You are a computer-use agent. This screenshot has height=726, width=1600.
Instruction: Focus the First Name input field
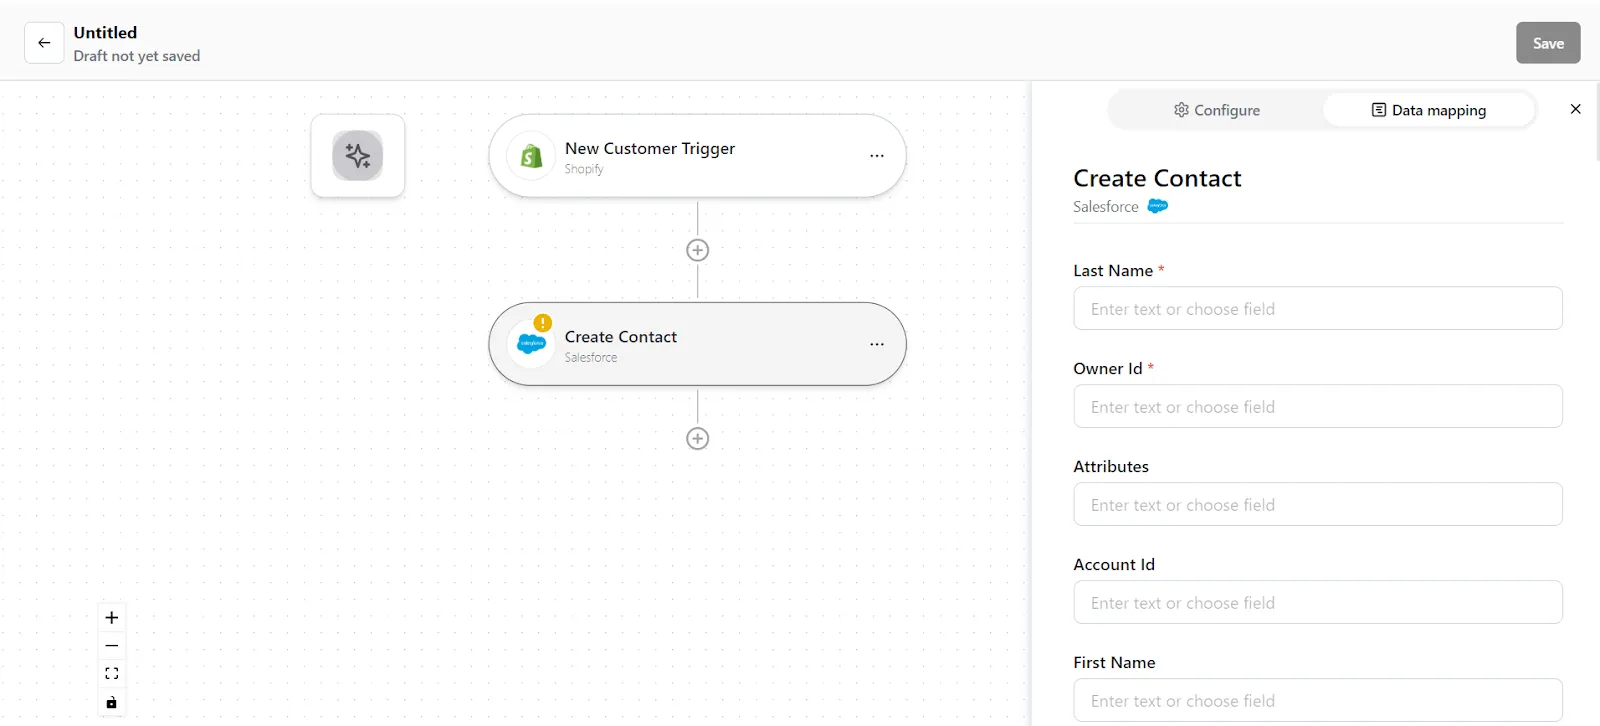pos(1318,700)
